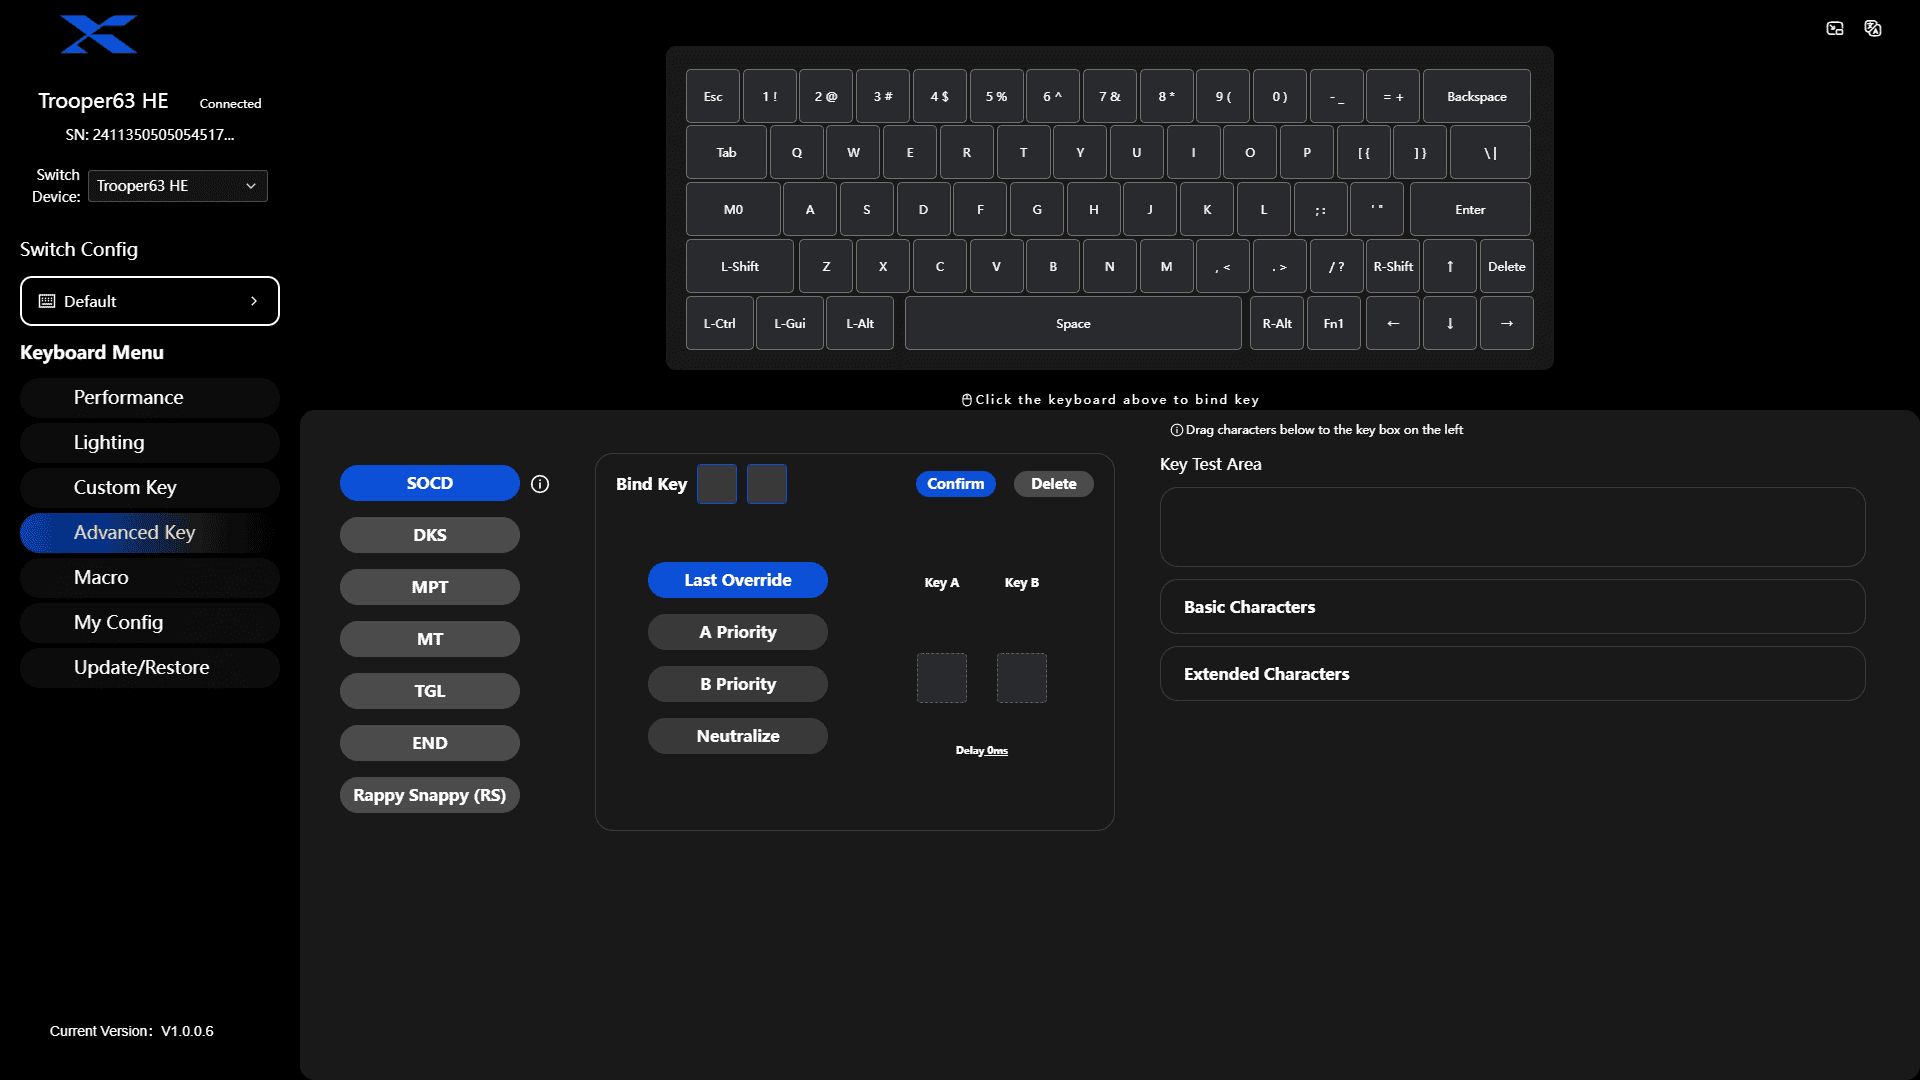The image size is (1920, 1080).
Task: Click the SOCD info icon
Action: (x=540, y=484)
